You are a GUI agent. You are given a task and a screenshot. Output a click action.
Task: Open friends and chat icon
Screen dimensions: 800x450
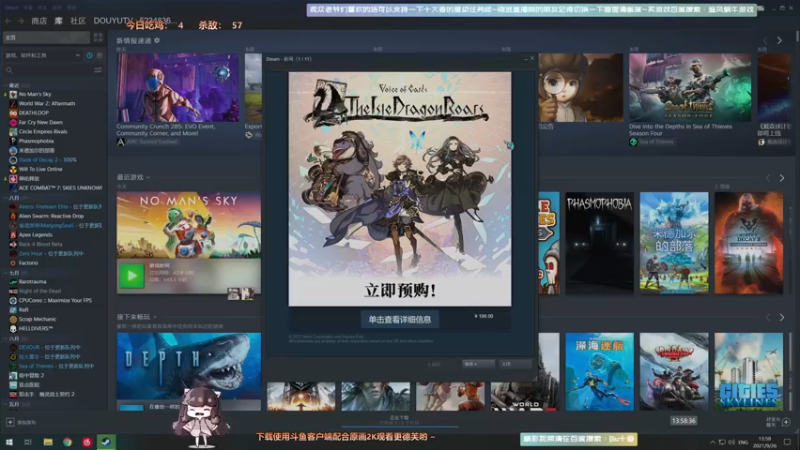pos(786,422)
